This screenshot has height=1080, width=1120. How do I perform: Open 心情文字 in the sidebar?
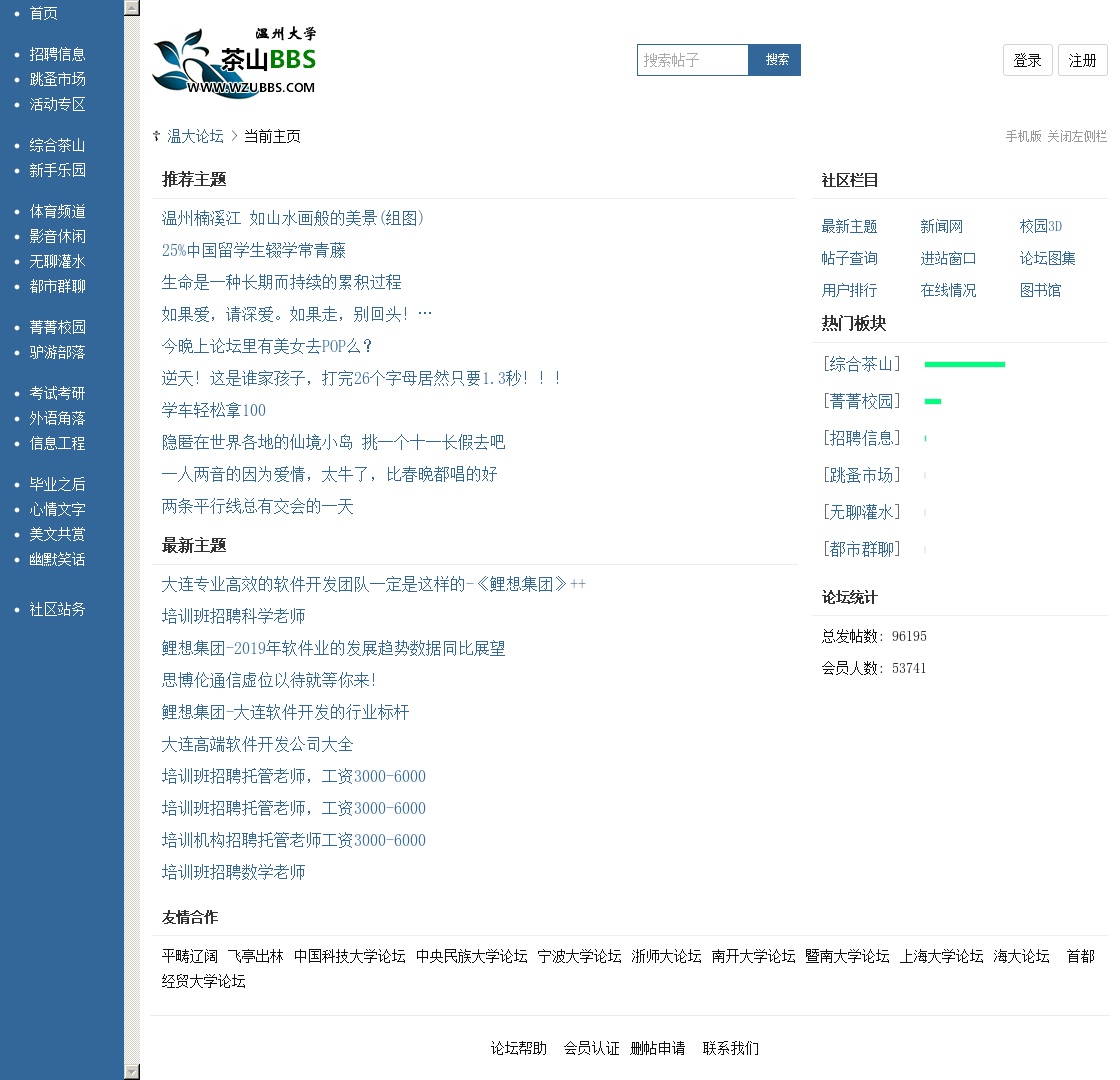(x=57, y=509)
